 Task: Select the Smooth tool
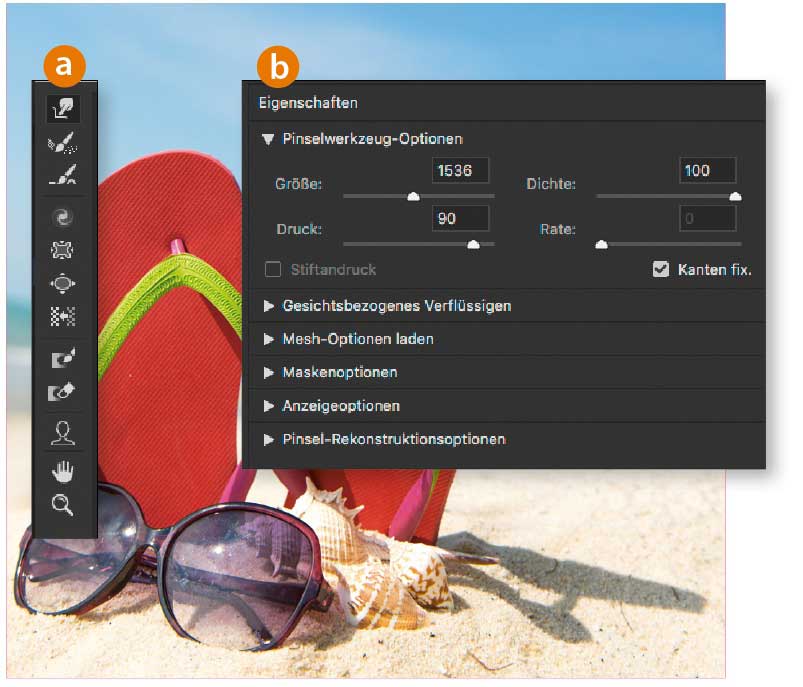pos(63,175)
